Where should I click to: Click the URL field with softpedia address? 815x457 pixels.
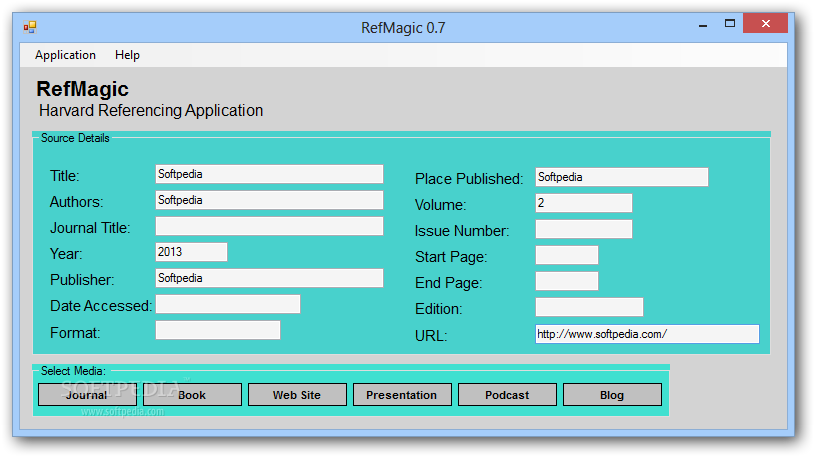(x=647, y=334)
